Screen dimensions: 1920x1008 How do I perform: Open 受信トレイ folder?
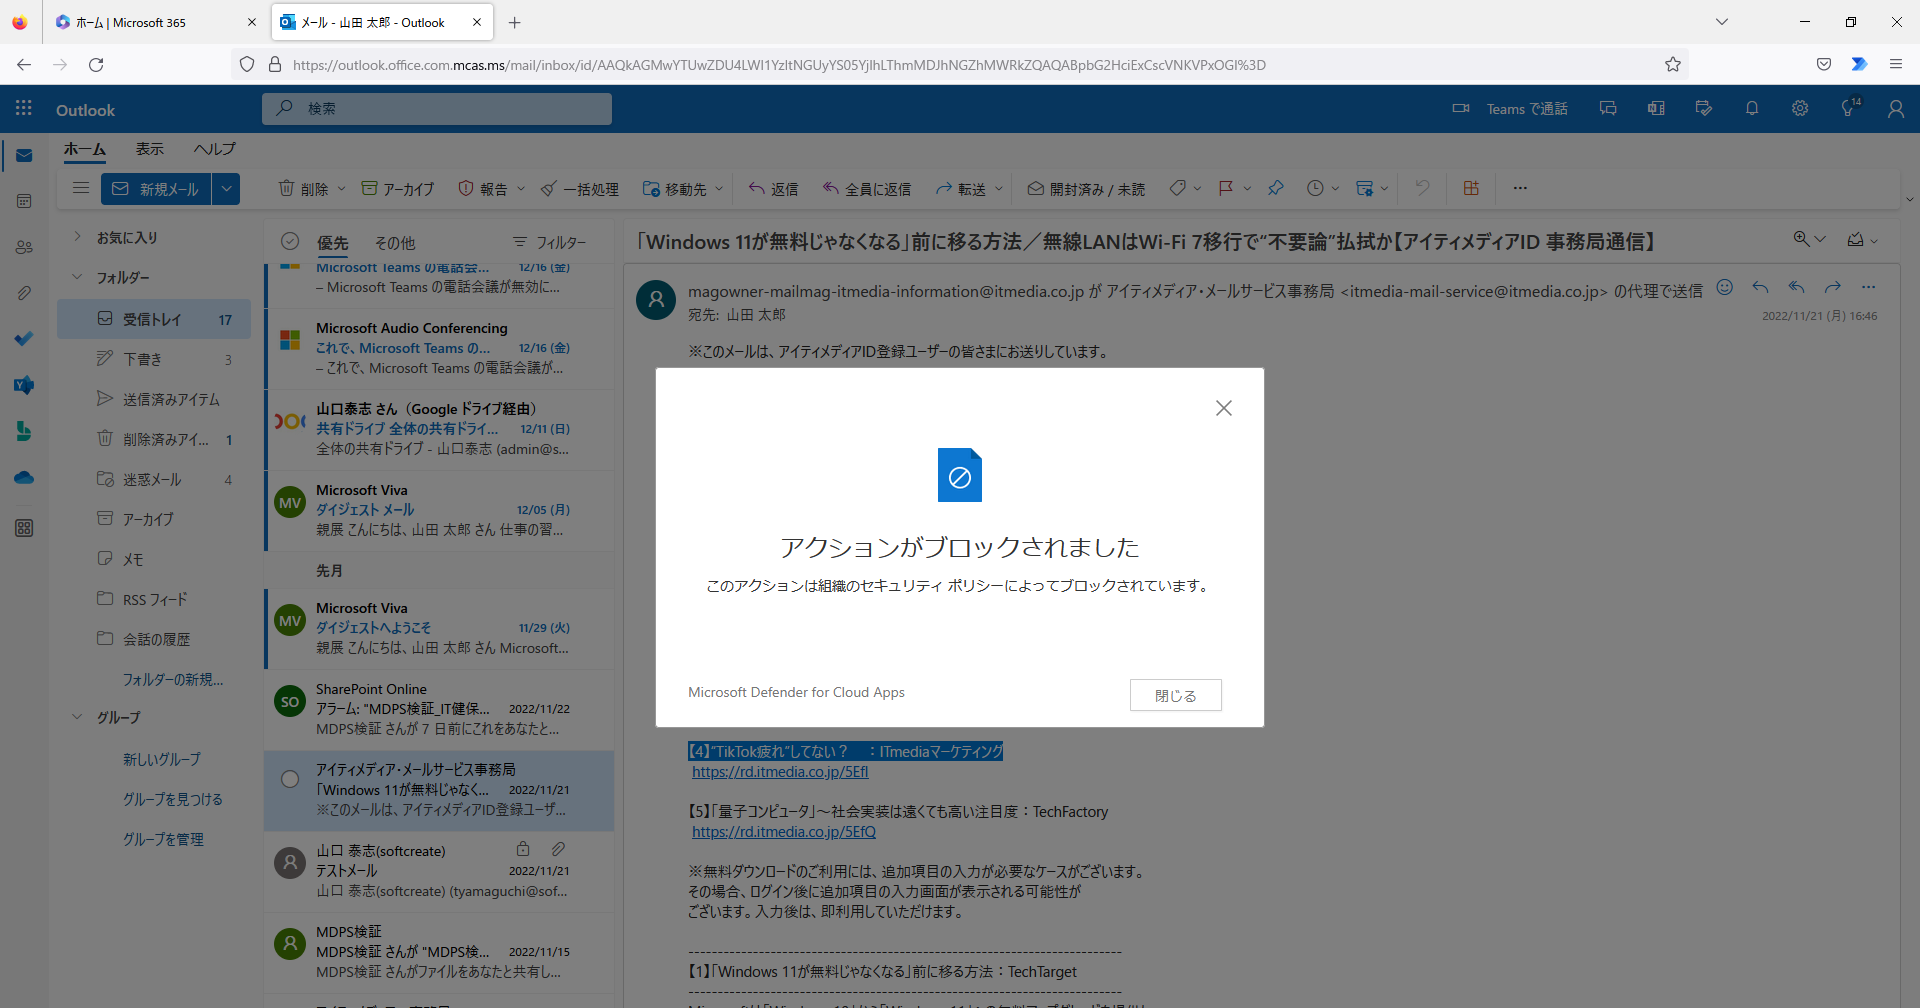[154, 319]
